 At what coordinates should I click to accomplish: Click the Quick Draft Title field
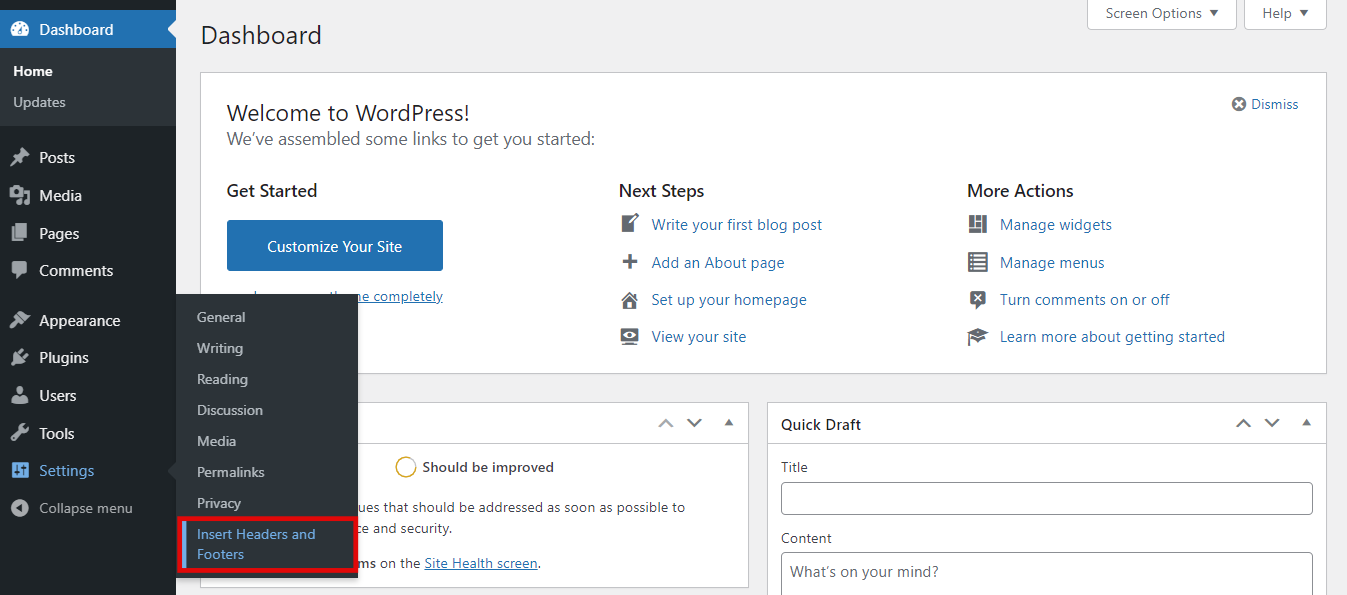click(1046, 498)
